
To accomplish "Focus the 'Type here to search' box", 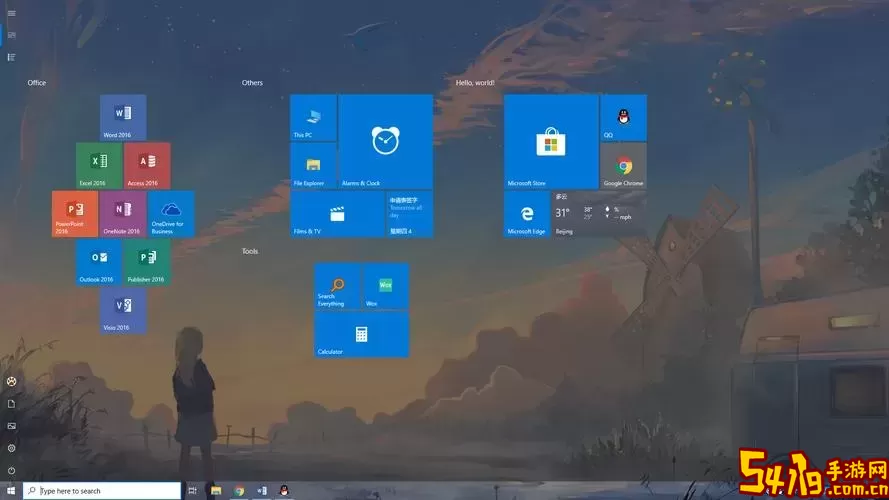I will pos(102,490).
